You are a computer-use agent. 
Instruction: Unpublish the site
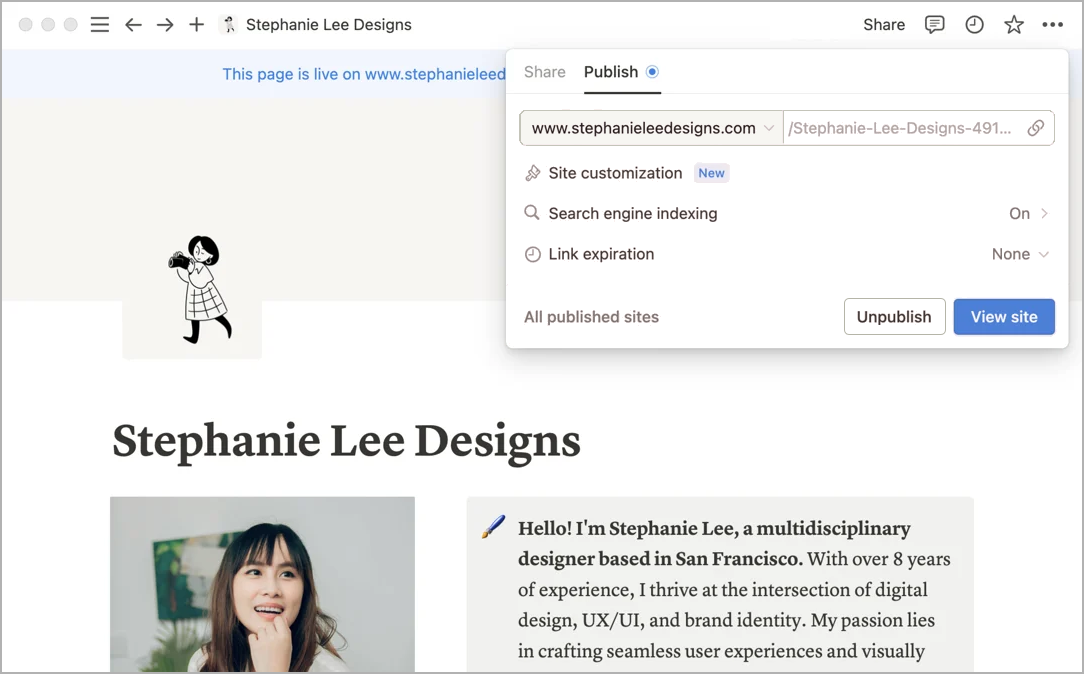pos(894,316)
